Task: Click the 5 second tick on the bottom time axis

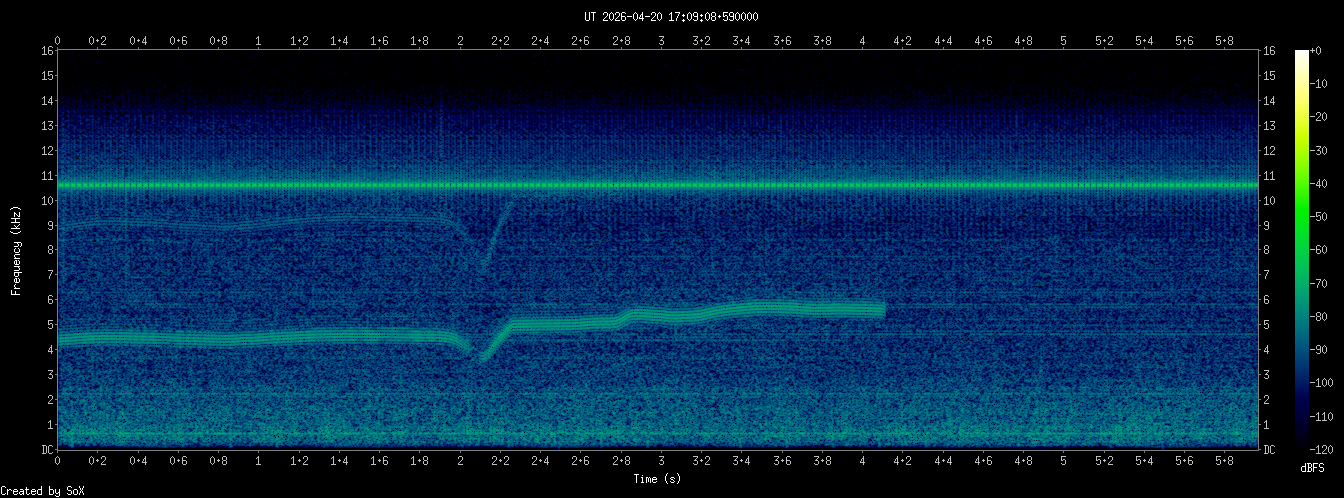Action: (x=1064, y=462)
